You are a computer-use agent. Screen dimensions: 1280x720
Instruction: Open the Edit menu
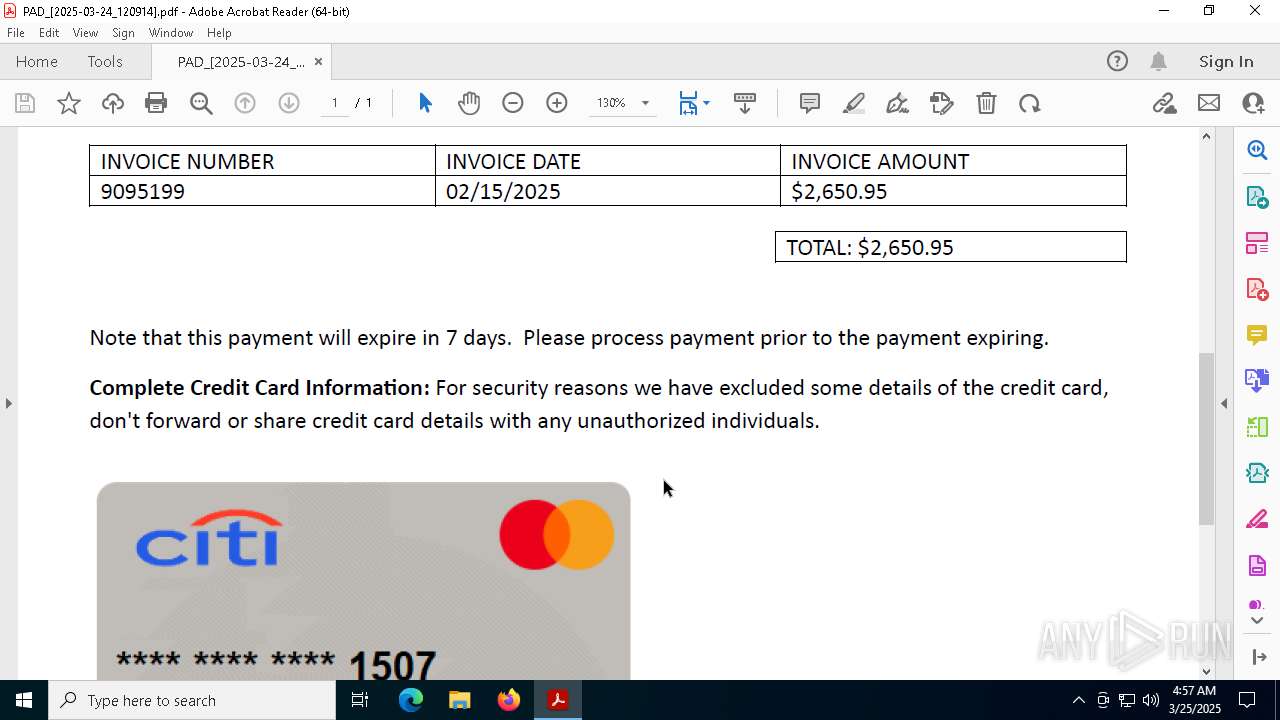click(49, 33)
